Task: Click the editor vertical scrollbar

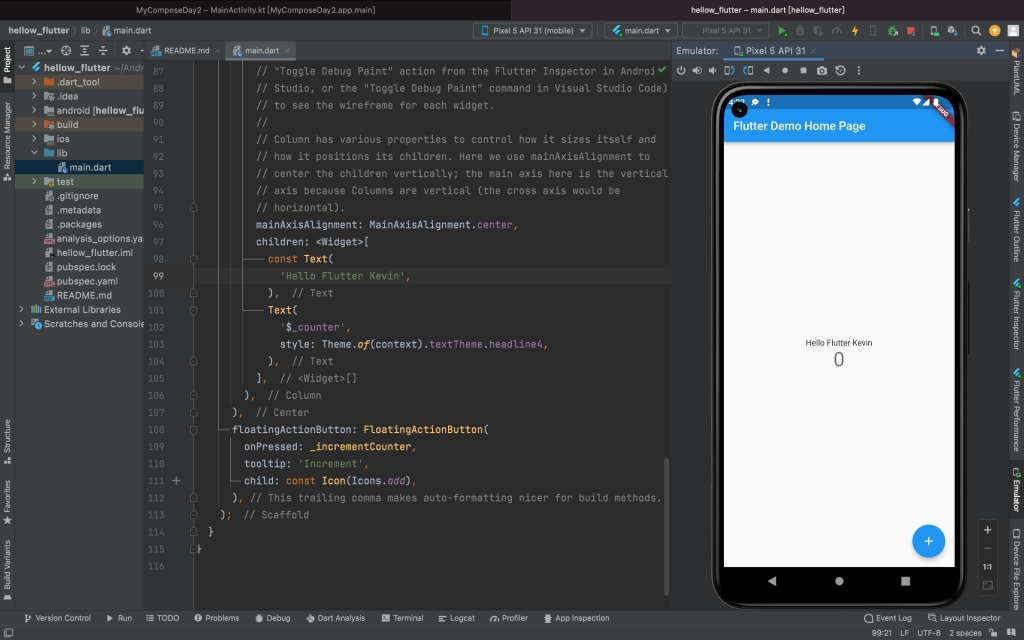Action: click(666, 526)
